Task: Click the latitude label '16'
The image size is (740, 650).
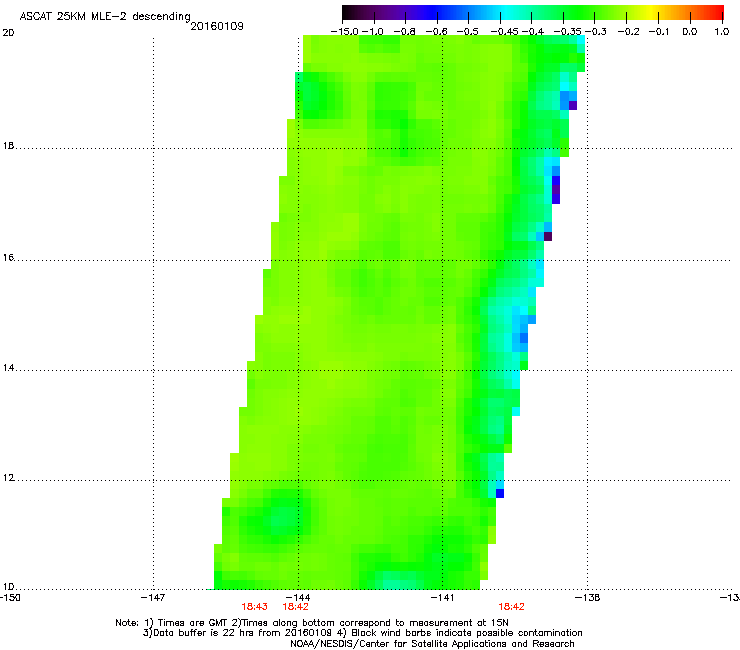Action: (x=8, y=258)
